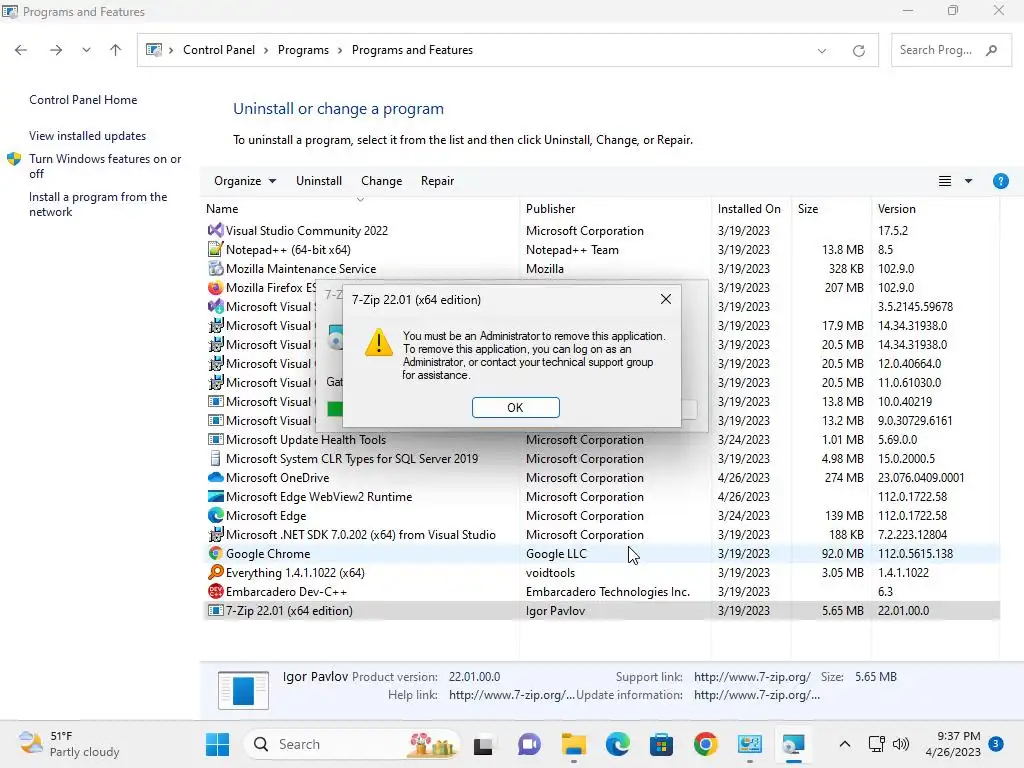The image size is (1024, 768).
Task: Open Install a program from the network
Action: [x=98, y=204]
